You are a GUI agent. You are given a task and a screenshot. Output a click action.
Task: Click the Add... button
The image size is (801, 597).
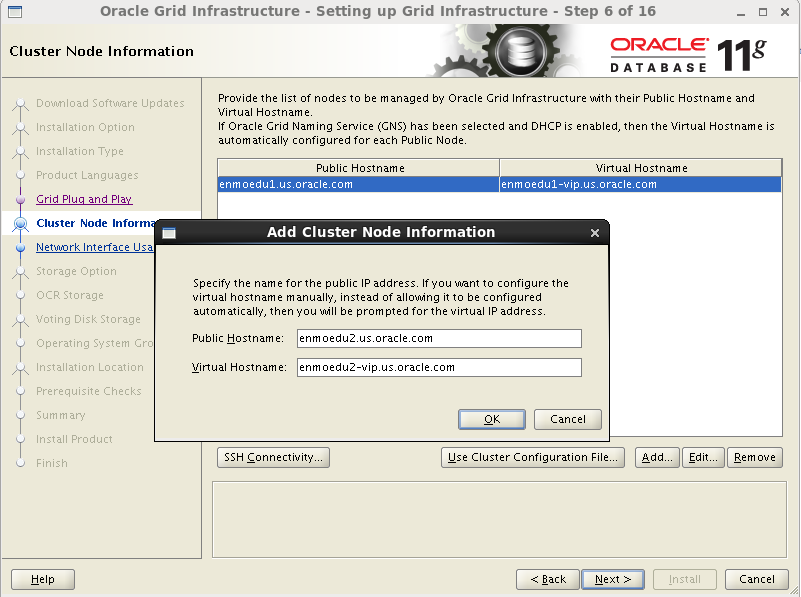tap(657, 457)
